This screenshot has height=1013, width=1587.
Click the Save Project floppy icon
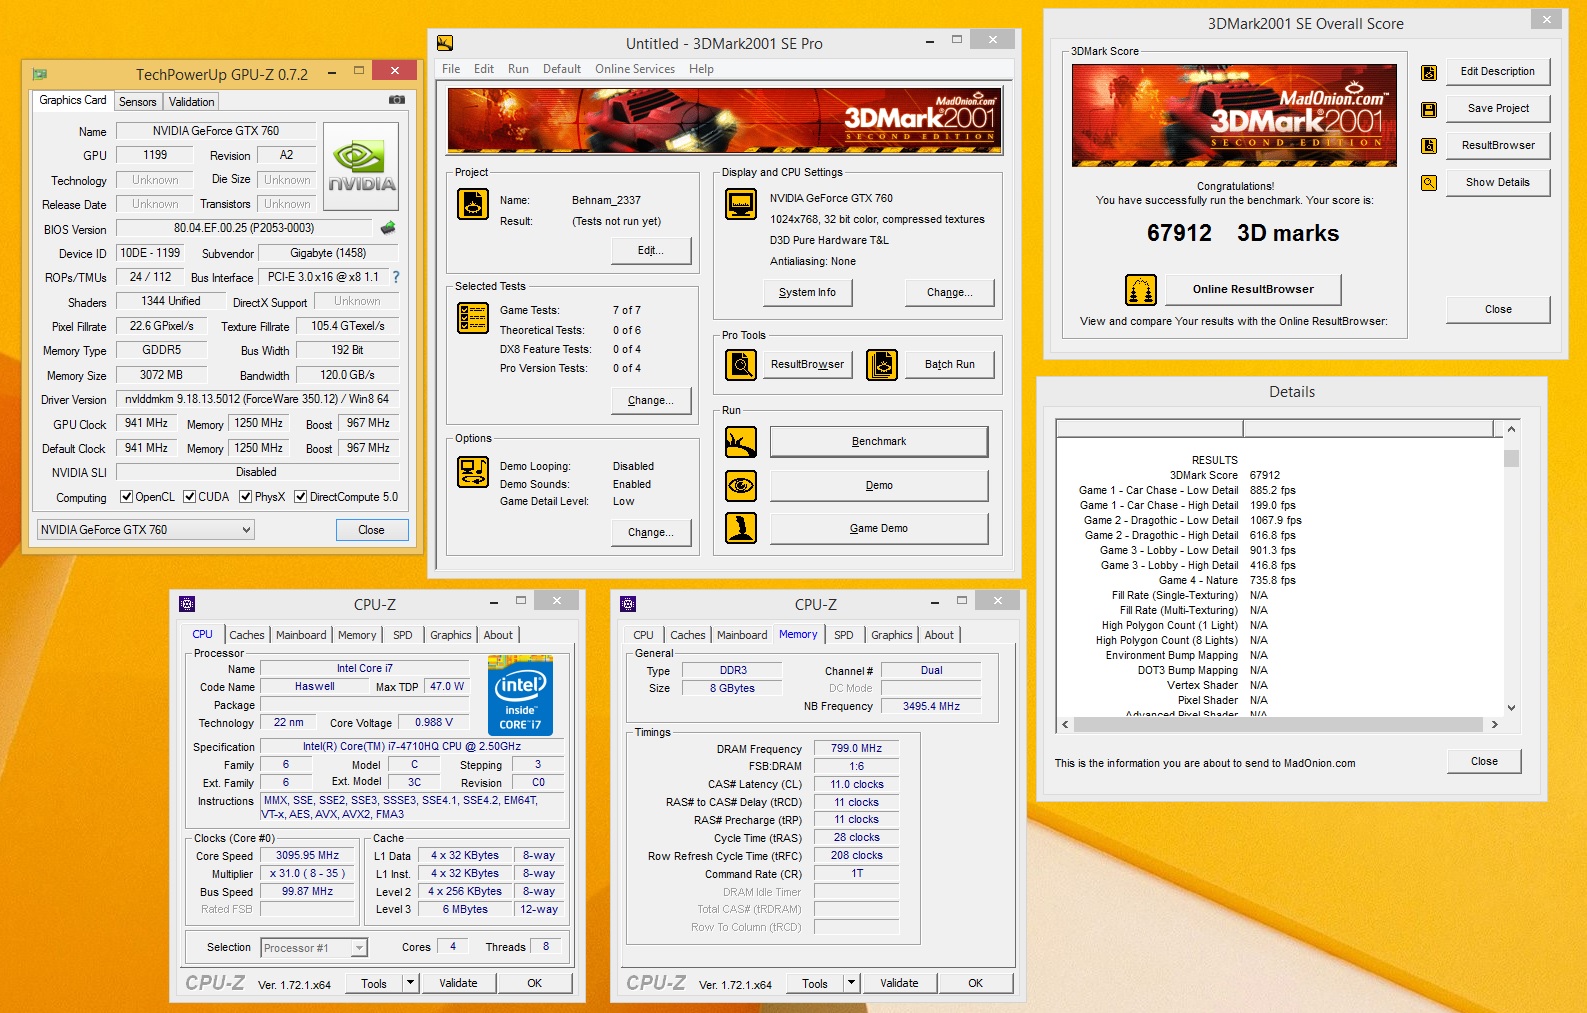[1429, 109]
